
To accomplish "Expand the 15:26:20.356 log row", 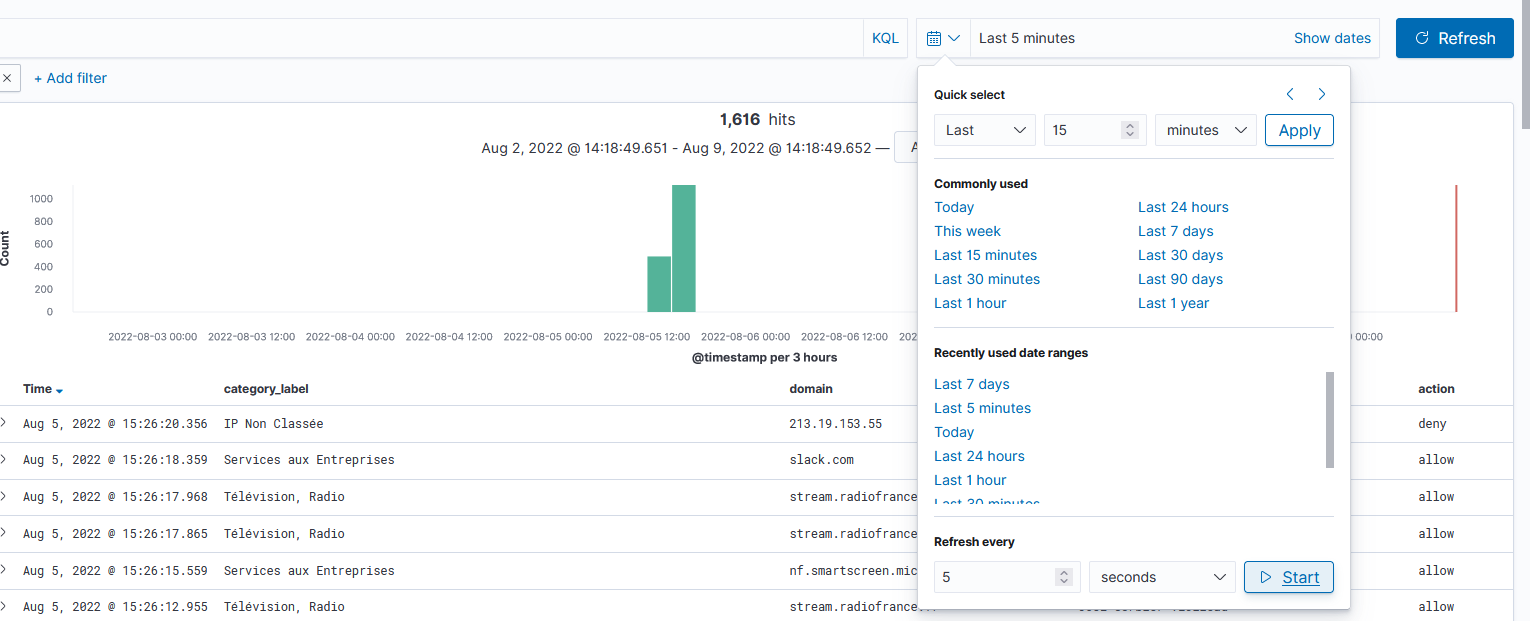I will coord(4,423).
